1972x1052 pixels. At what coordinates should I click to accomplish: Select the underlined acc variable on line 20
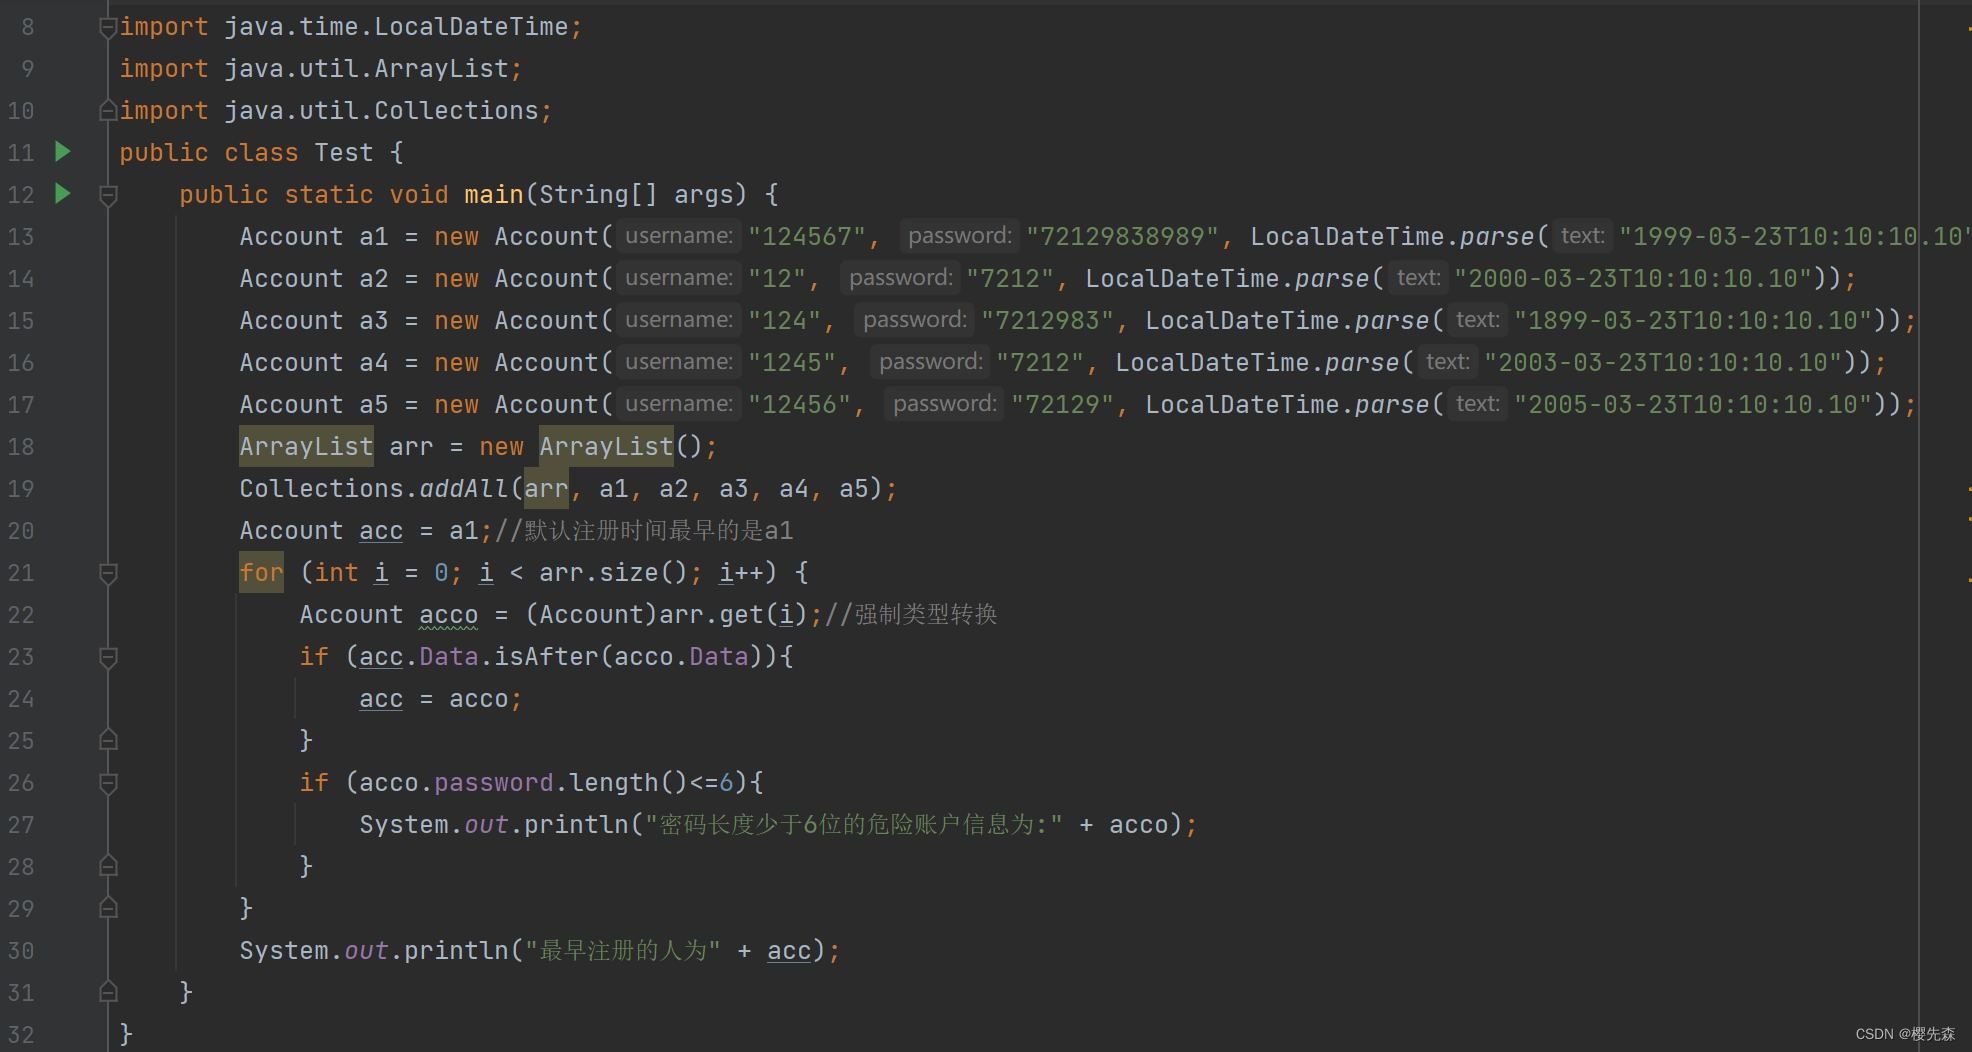[380, 531]
